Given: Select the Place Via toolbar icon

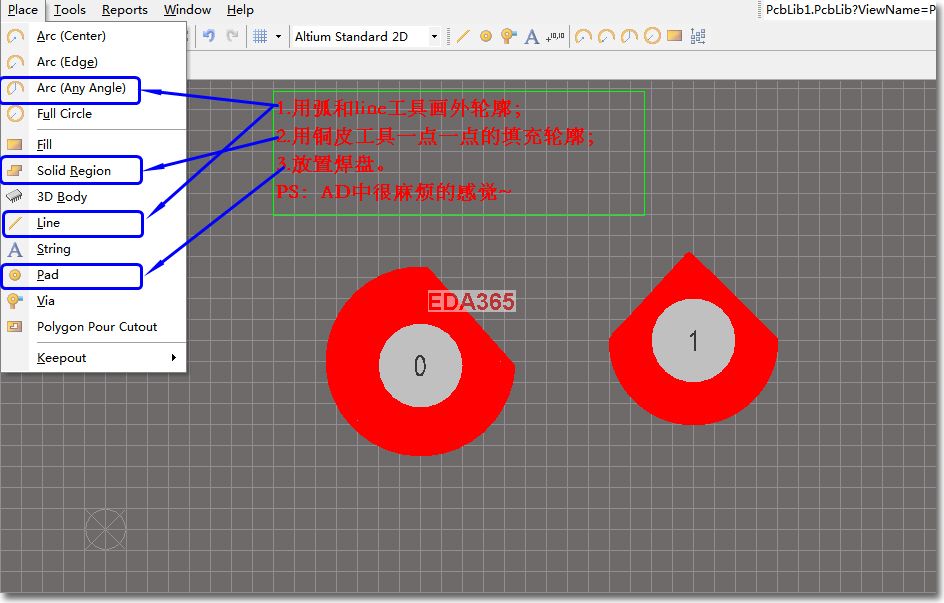Looking at the screenshot, I should coord(509,37).
